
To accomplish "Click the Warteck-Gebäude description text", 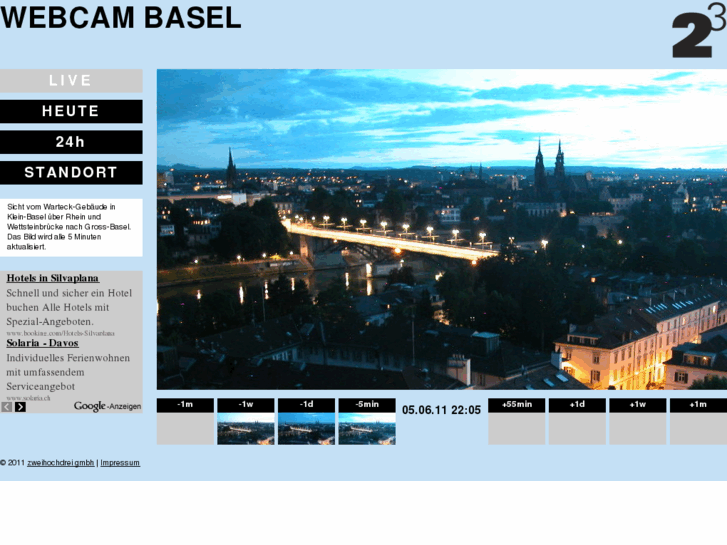I will [x=69, y=227].
